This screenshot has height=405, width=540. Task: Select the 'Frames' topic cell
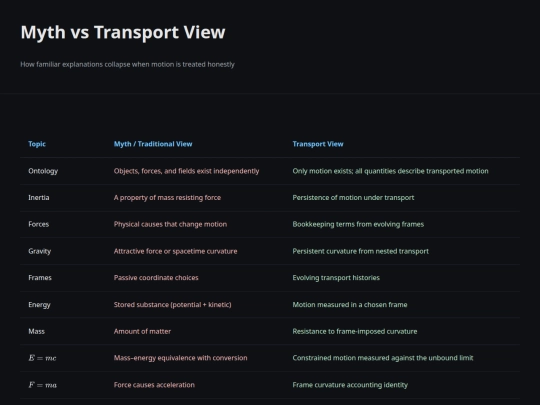[x=40, y=278]
